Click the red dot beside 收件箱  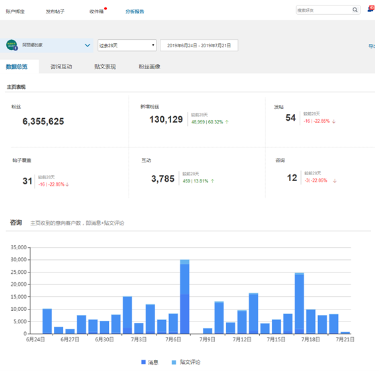(106, 9)
